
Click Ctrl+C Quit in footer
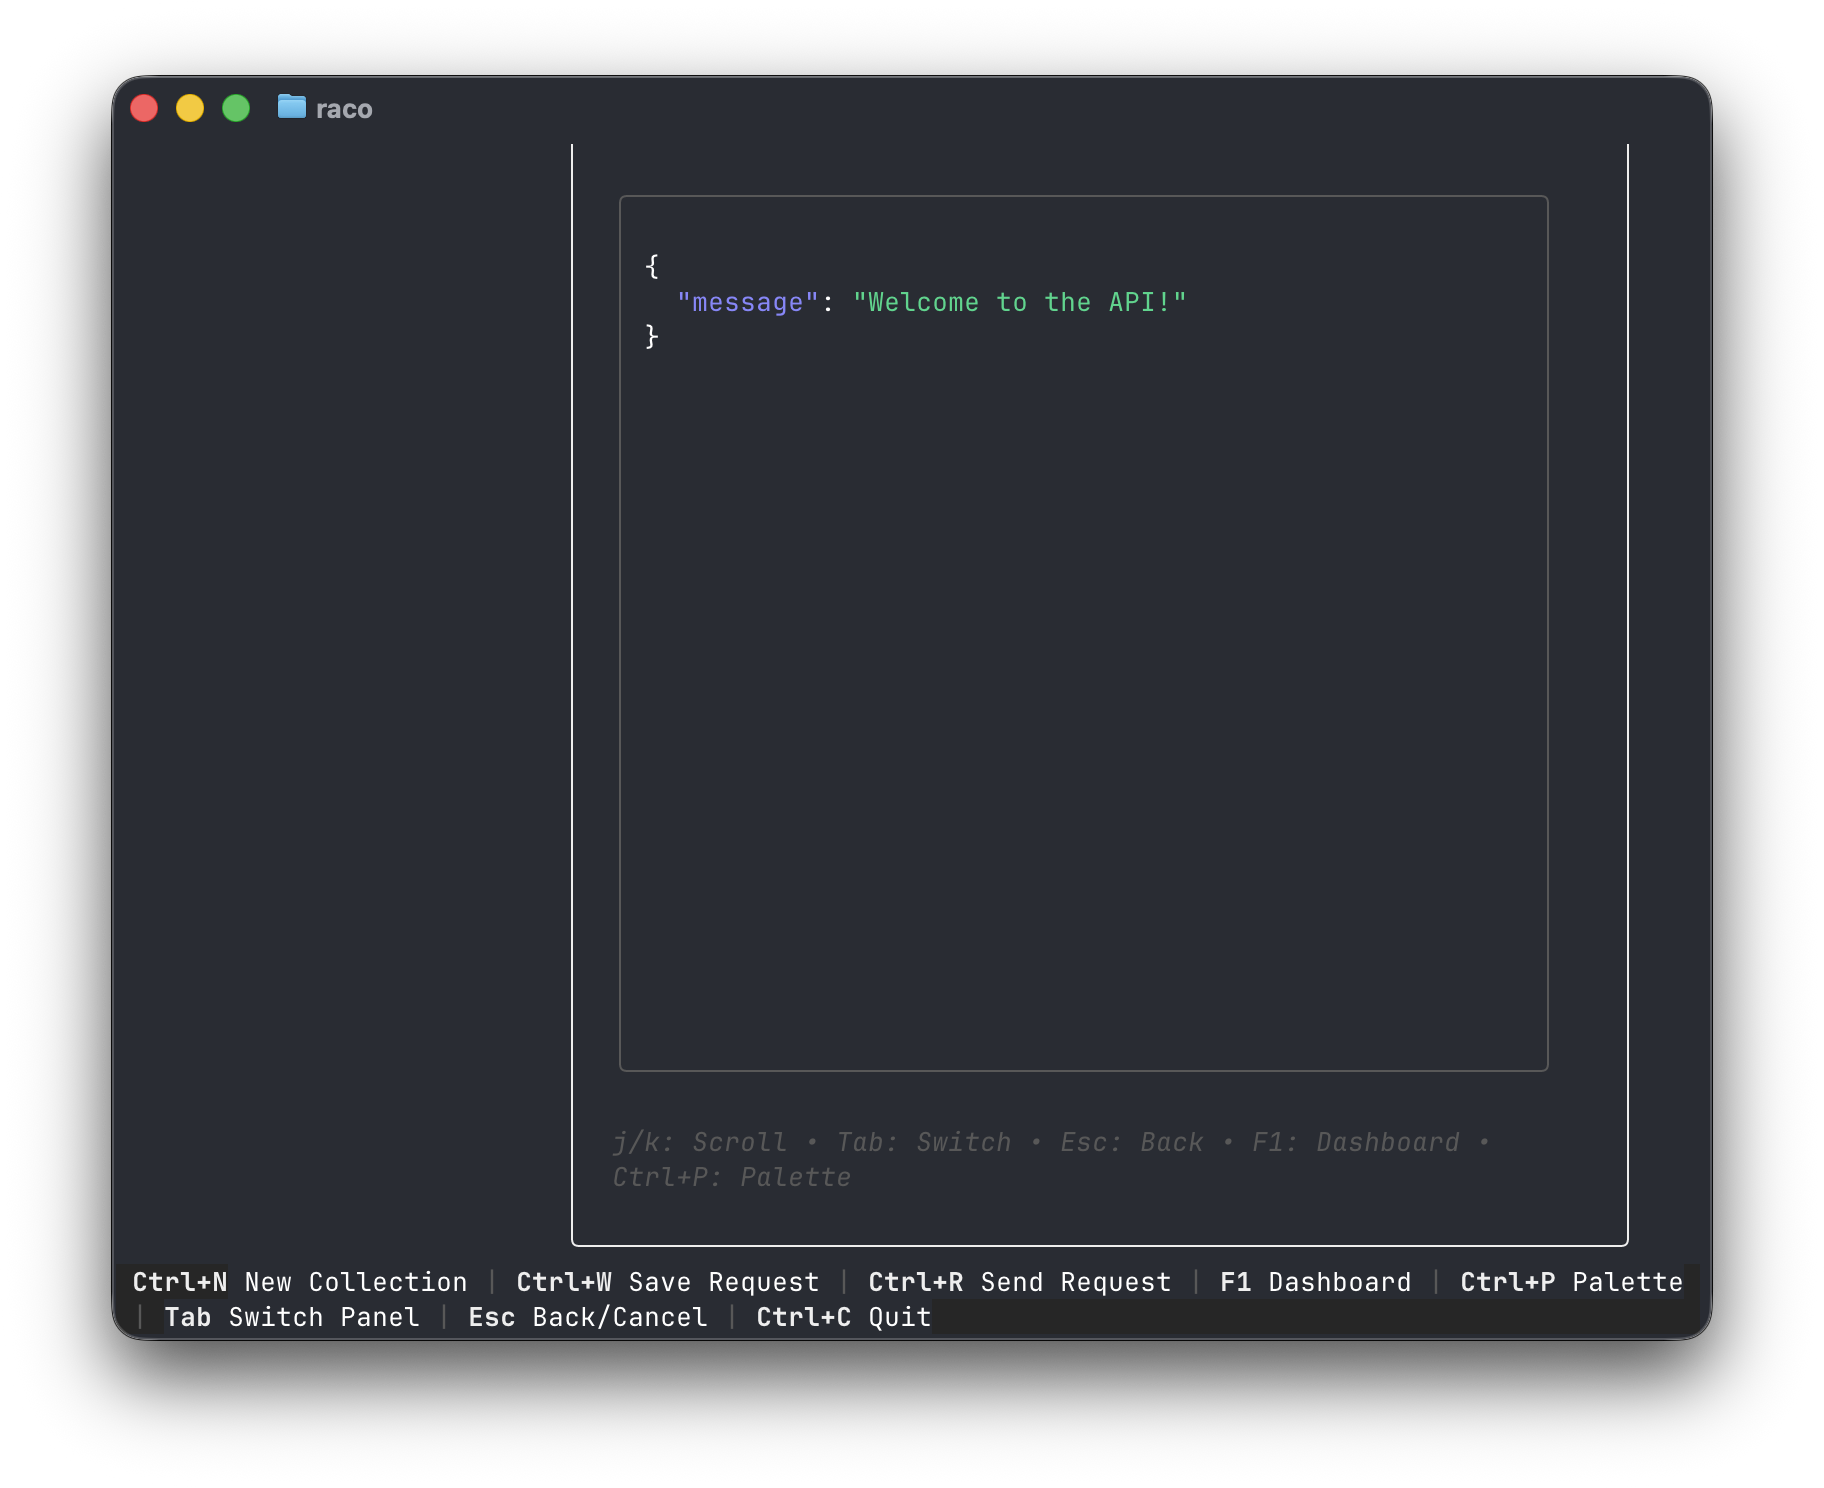pos(843,1317)
